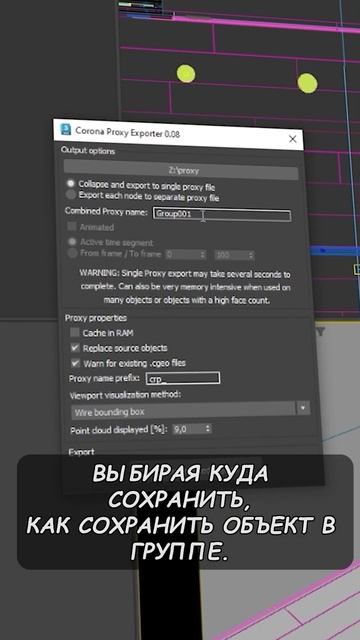Click the Combined Proxy name field
The height and width of the screenshot is (640, 360).
tap(222, 215)
